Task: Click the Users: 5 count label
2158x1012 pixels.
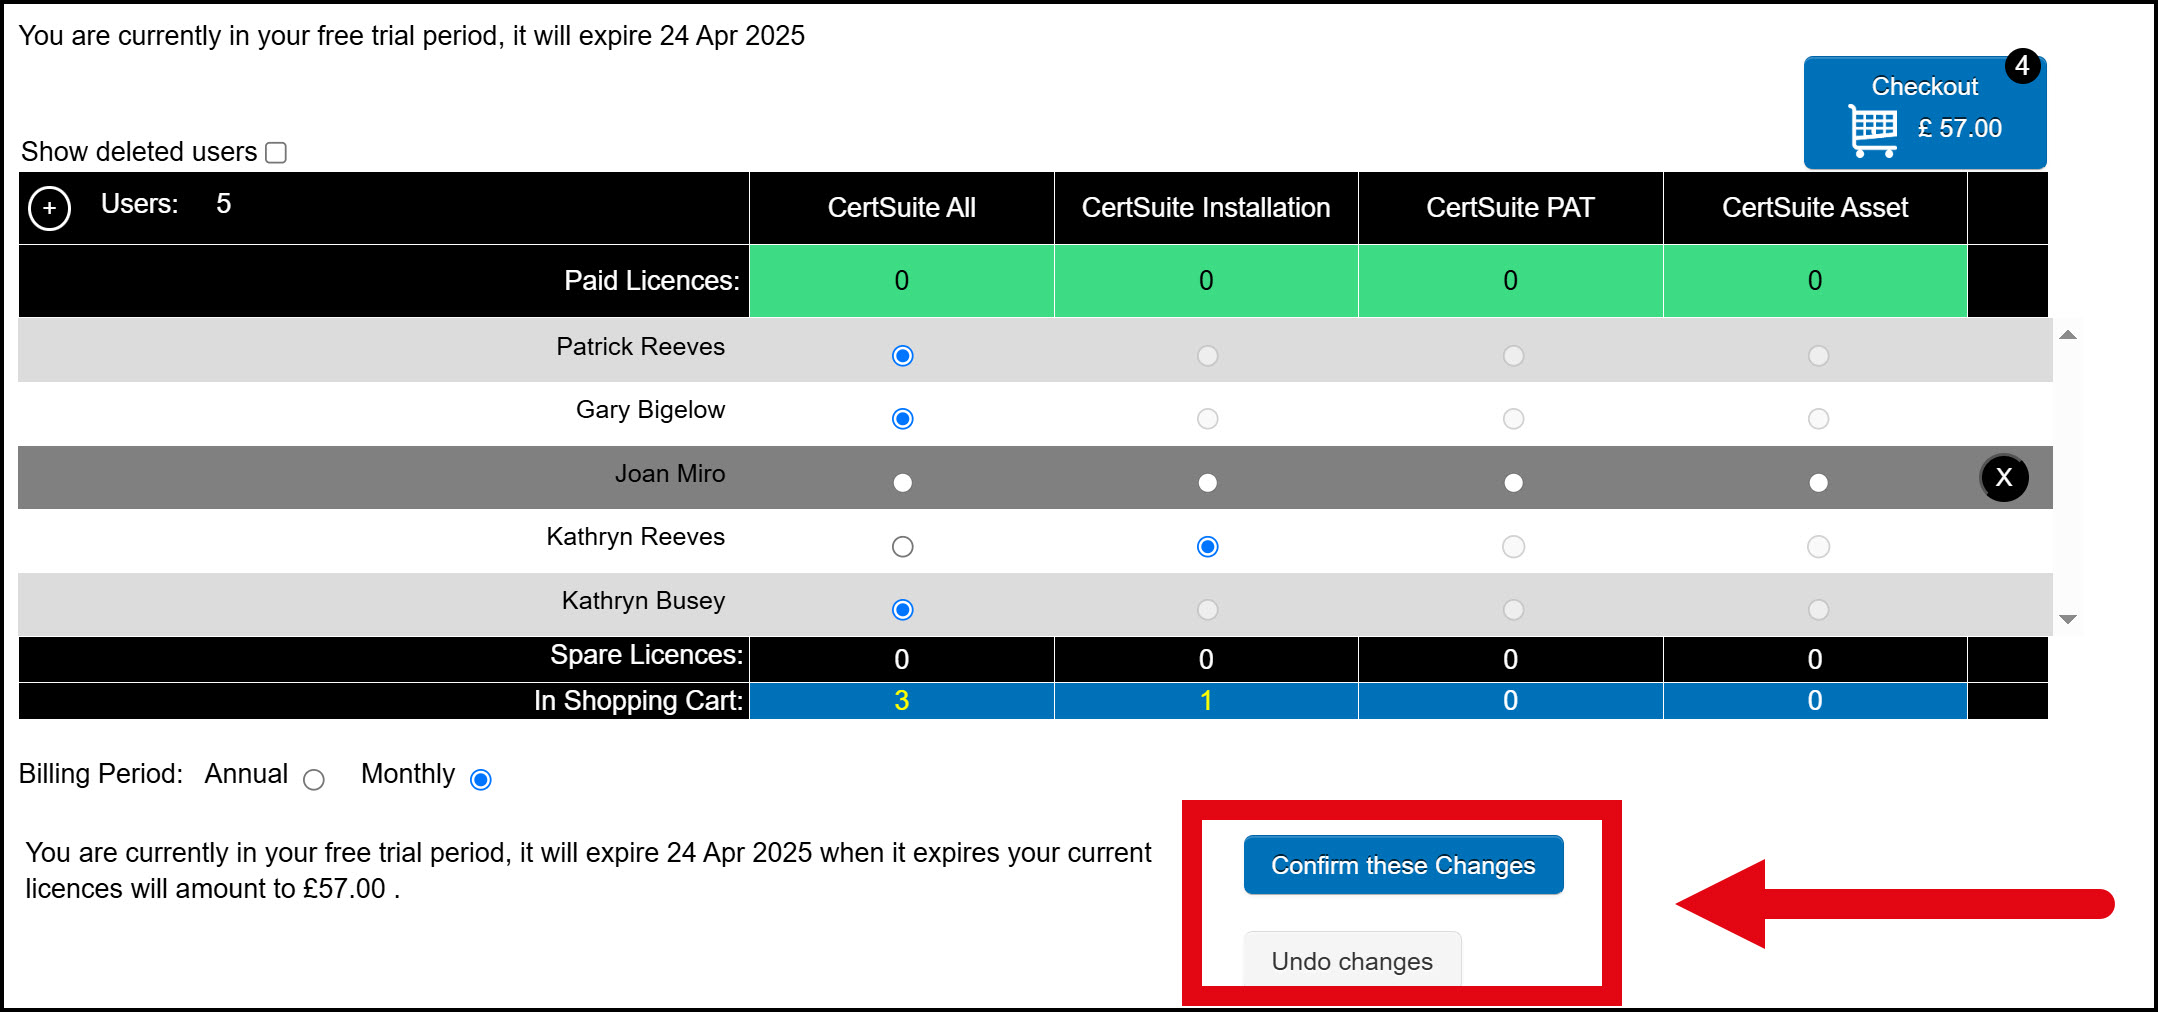Action: [166, 204]
